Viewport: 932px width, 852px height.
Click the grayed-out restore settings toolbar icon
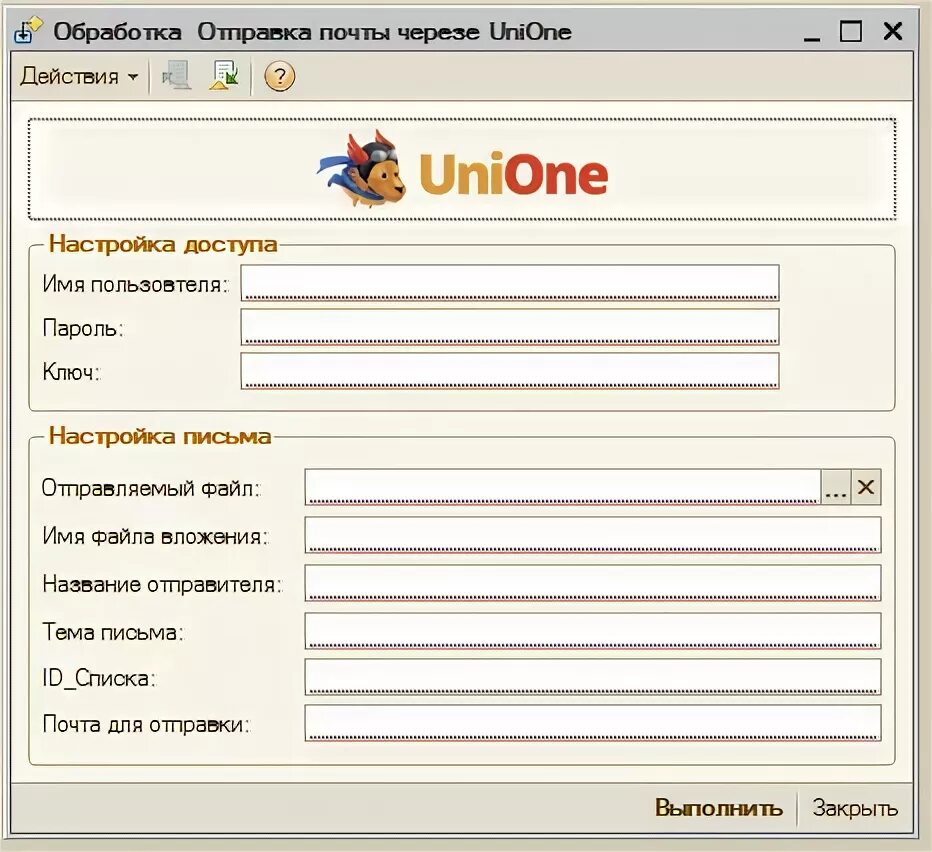click(x=177, y=77)
